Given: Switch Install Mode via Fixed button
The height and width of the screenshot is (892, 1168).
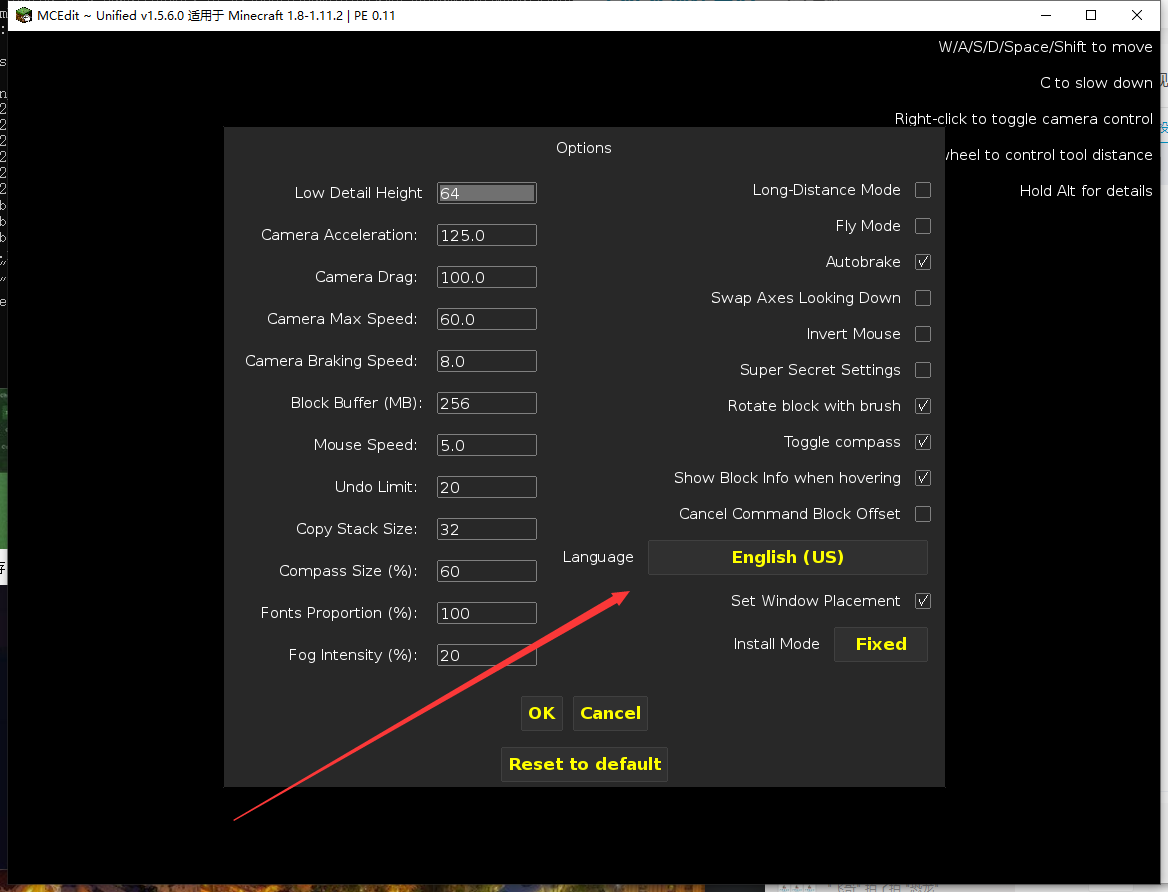Looking at the screenshot, I should [x=880, y=644].
